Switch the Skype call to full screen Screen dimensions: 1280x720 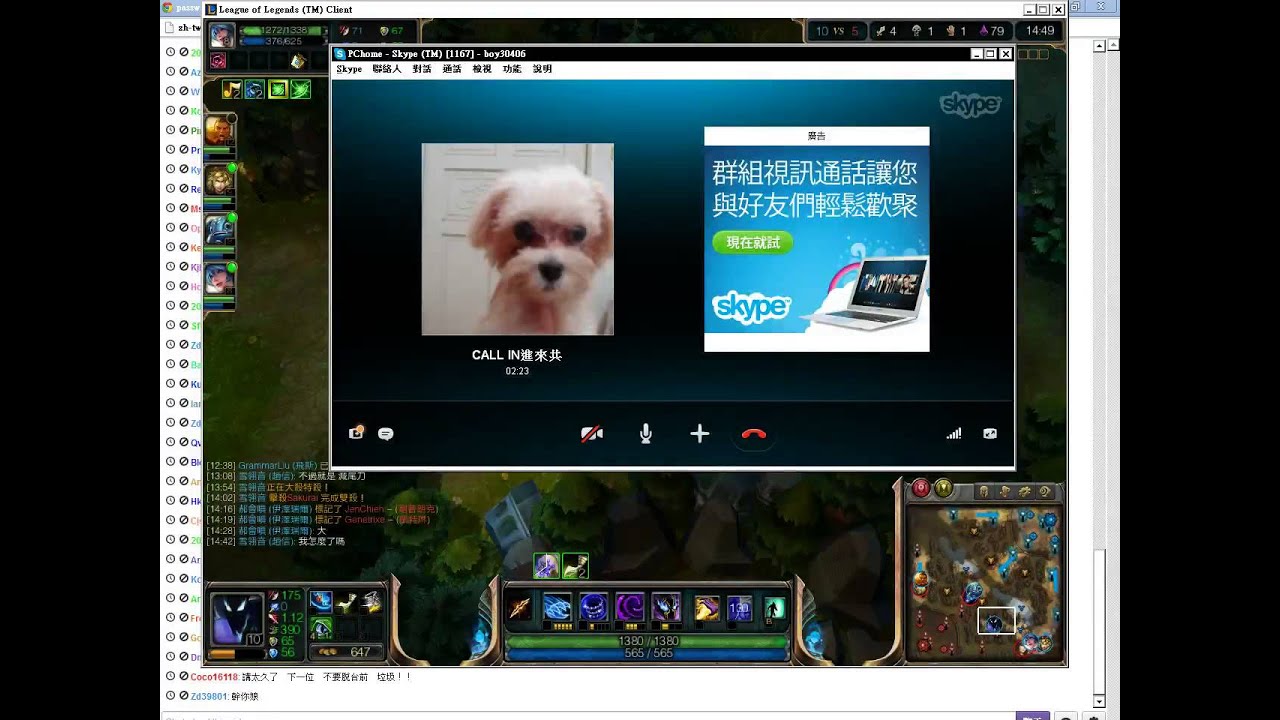click(990, 434)
